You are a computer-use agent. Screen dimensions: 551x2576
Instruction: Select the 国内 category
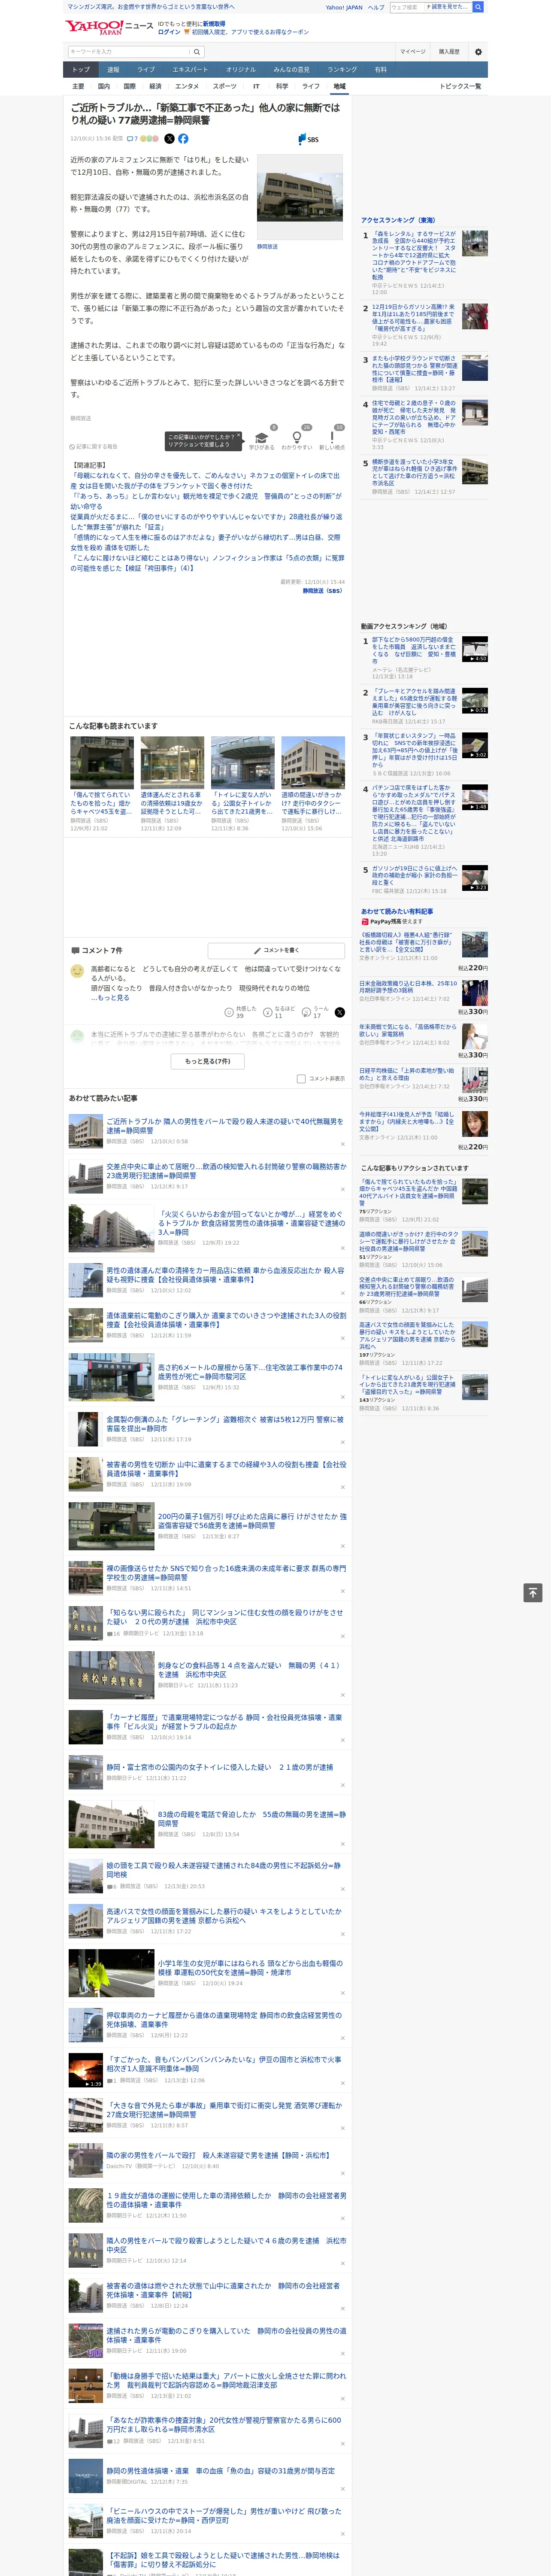point(104,86)
